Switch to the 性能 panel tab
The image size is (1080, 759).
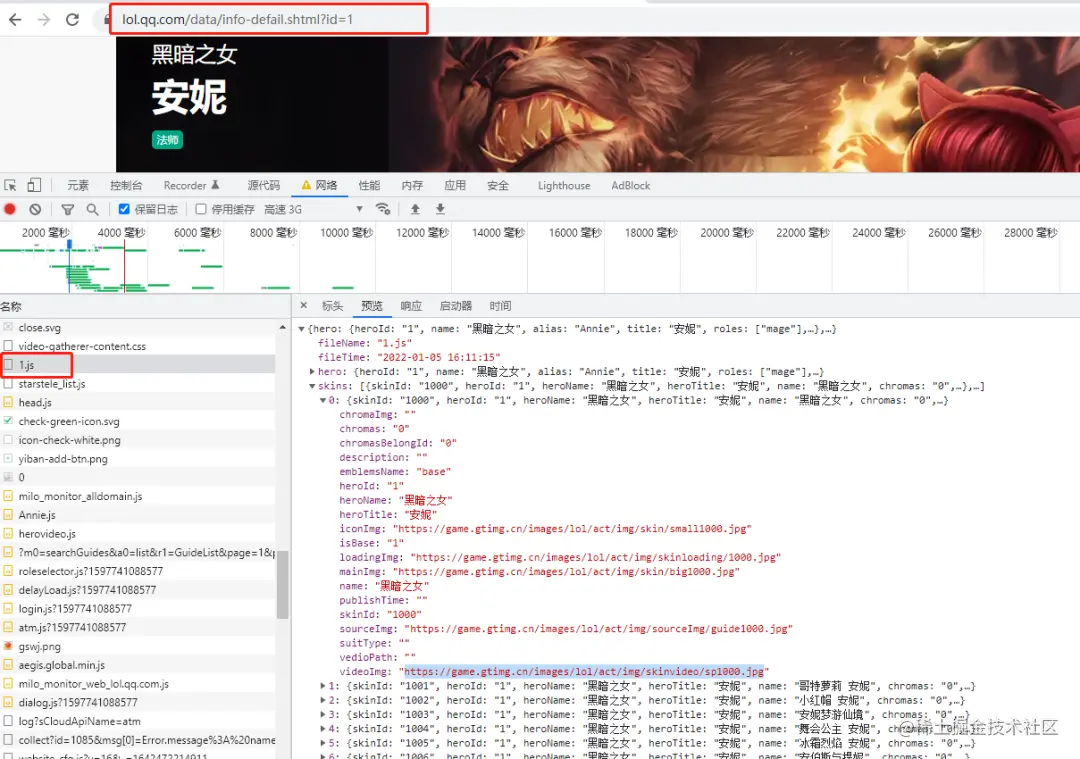[x=369, y=185]
